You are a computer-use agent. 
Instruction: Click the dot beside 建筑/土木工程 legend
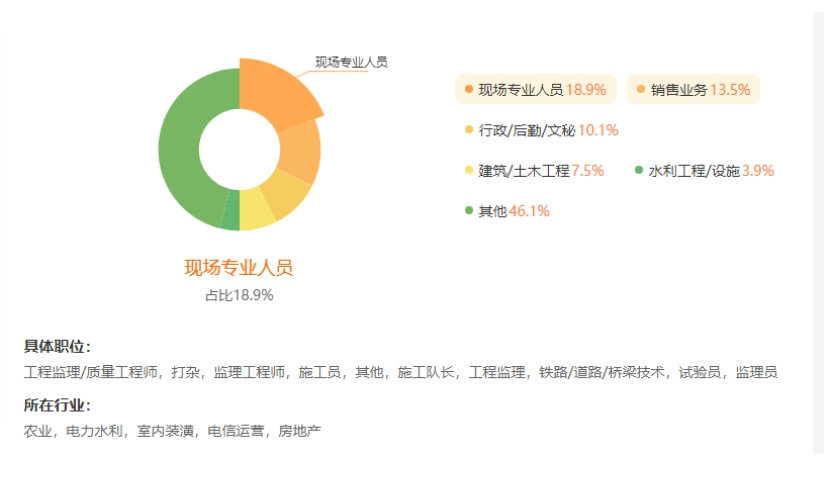[x=469, y=170]
